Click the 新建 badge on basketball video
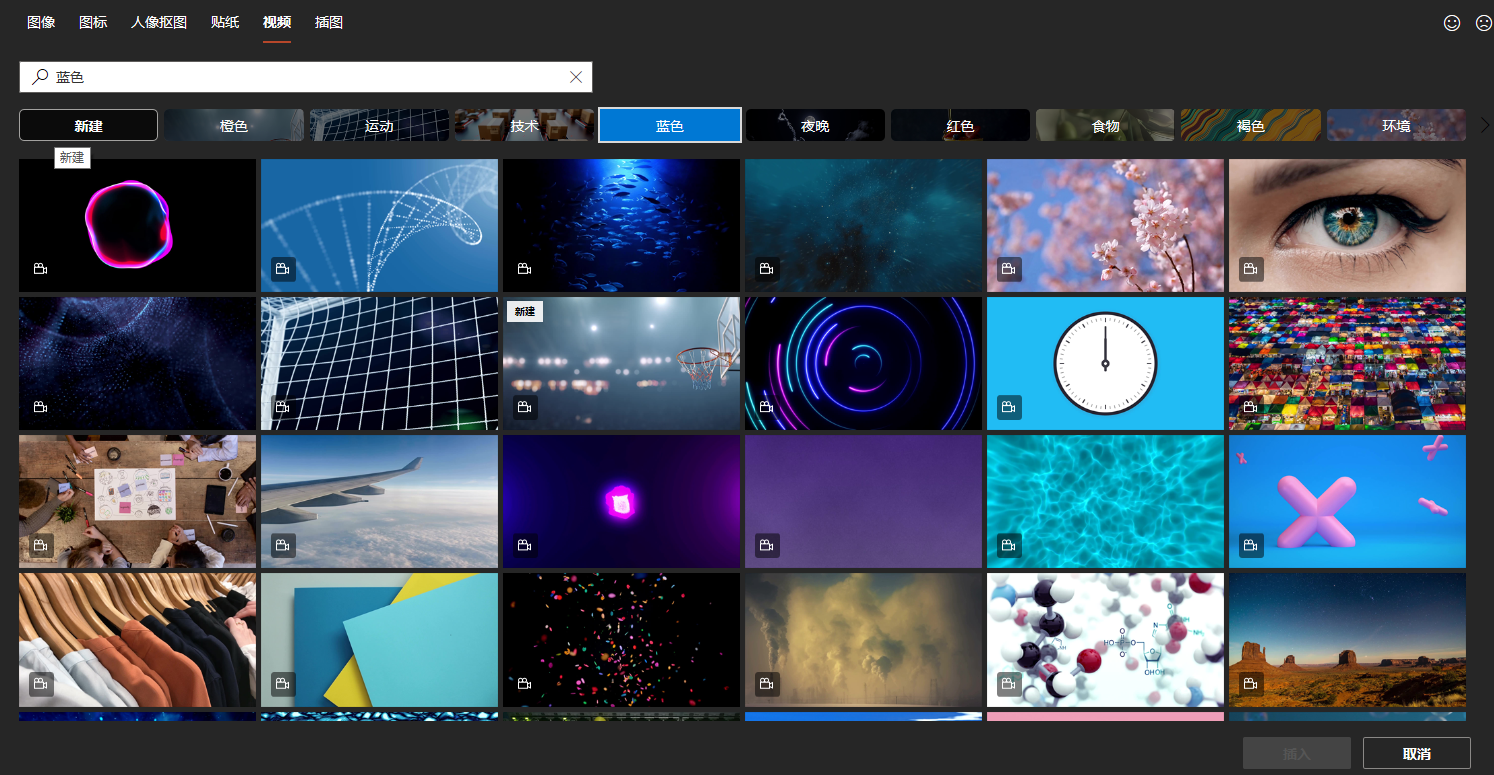Screen dimensions: 1494x775 pos(525,312)
